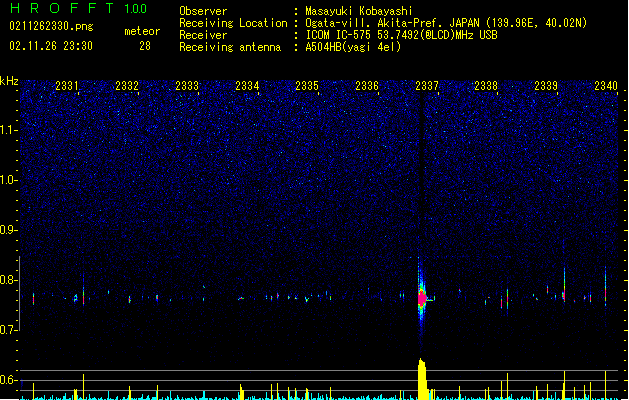Click the date stamp 02.11.26 23:30
Image resolution: width=629 pixels, height=400 pixels.
coord(51,46)
